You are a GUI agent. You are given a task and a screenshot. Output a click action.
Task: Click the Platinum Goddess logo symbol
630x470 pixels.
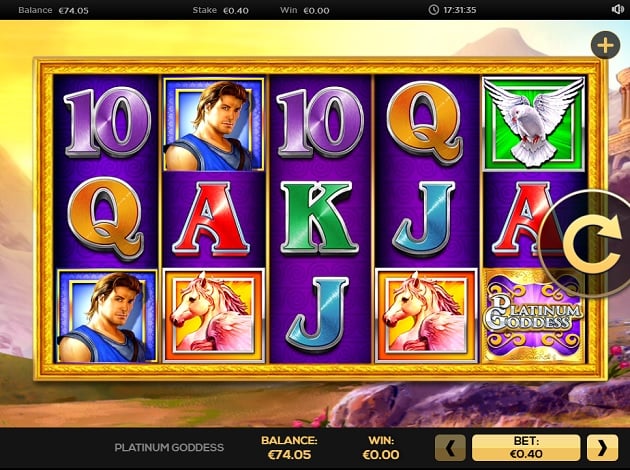[534, 316]
